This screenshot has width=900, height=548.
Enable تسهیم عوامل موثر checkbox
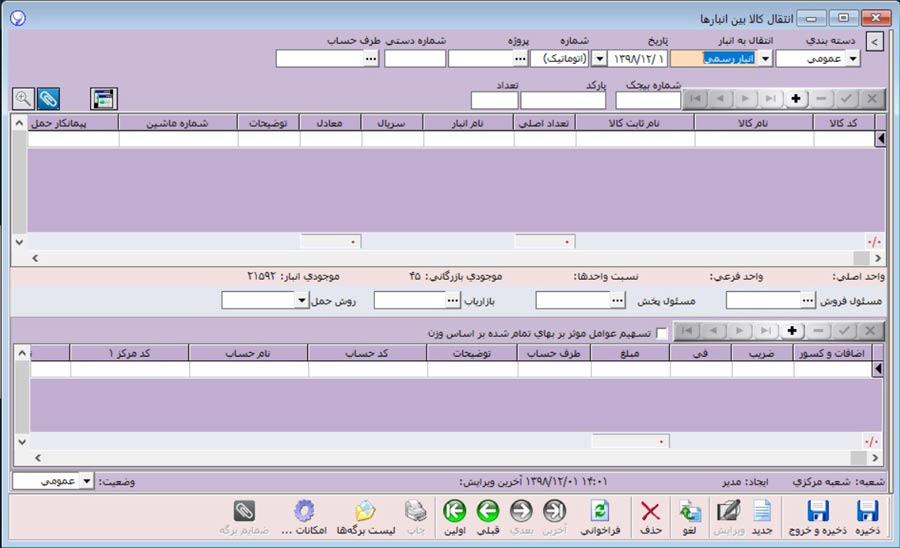pos(662,332)
